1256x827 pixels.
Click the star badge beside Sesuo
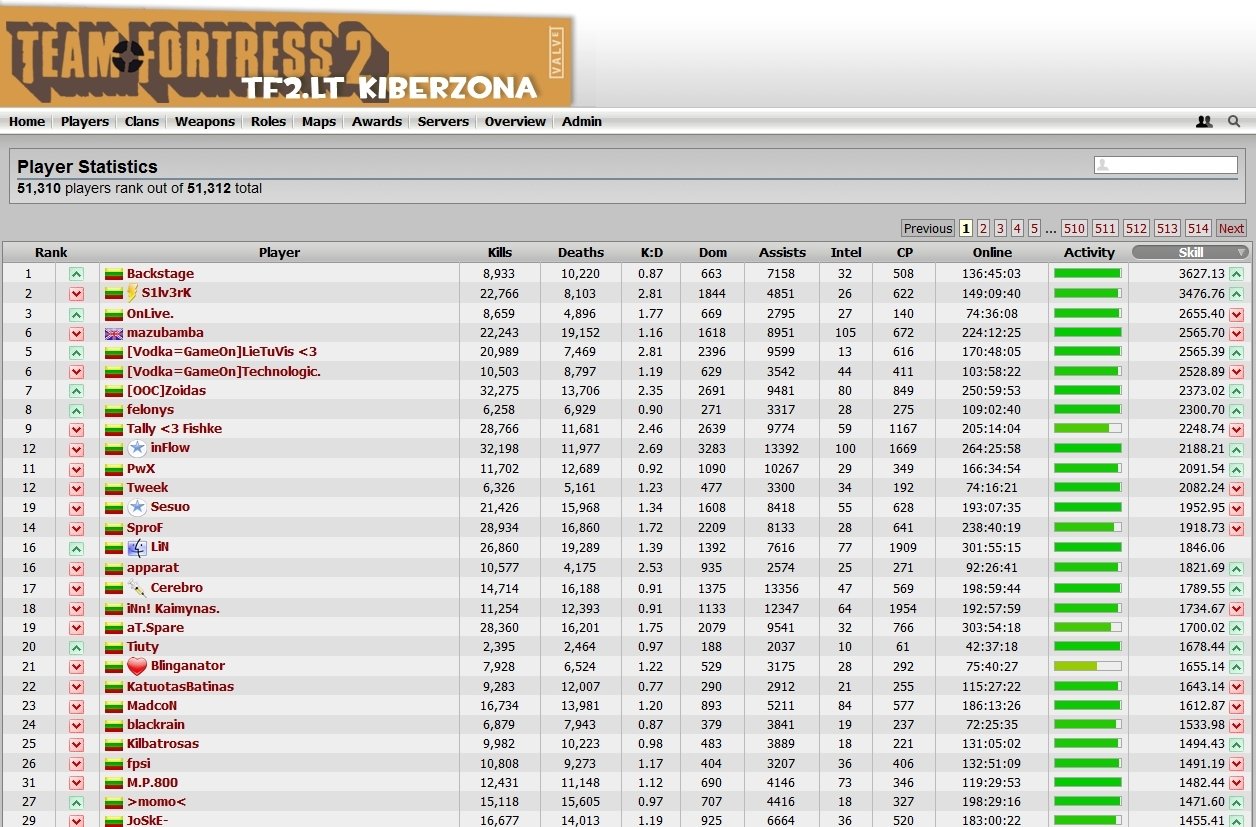(x=137, y=507)
